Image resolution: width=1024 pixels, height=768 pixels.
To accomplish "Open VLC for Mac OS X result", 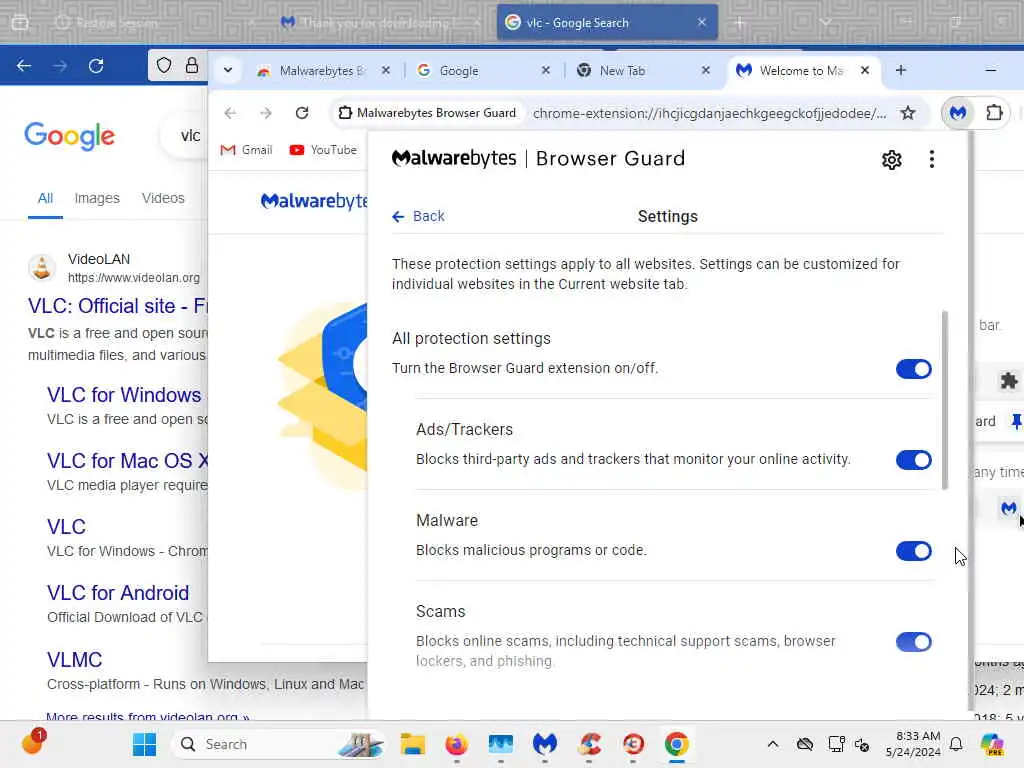I will 127,461.
